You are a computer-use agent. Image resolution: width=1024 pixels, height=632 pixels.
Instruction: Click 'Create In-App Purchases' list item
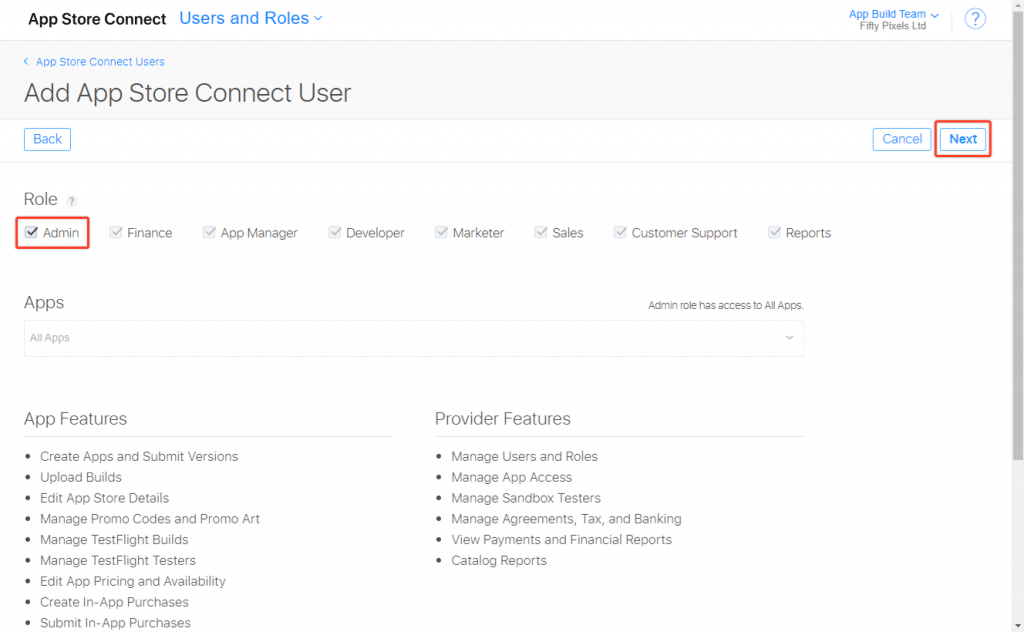click(x=114, y=602)
